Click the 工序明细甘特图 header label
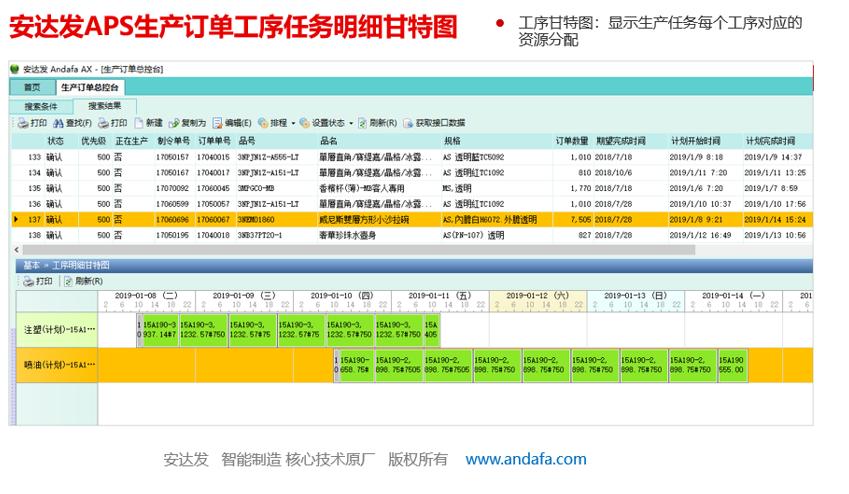The image size is (849, 494). pos(81,265)
